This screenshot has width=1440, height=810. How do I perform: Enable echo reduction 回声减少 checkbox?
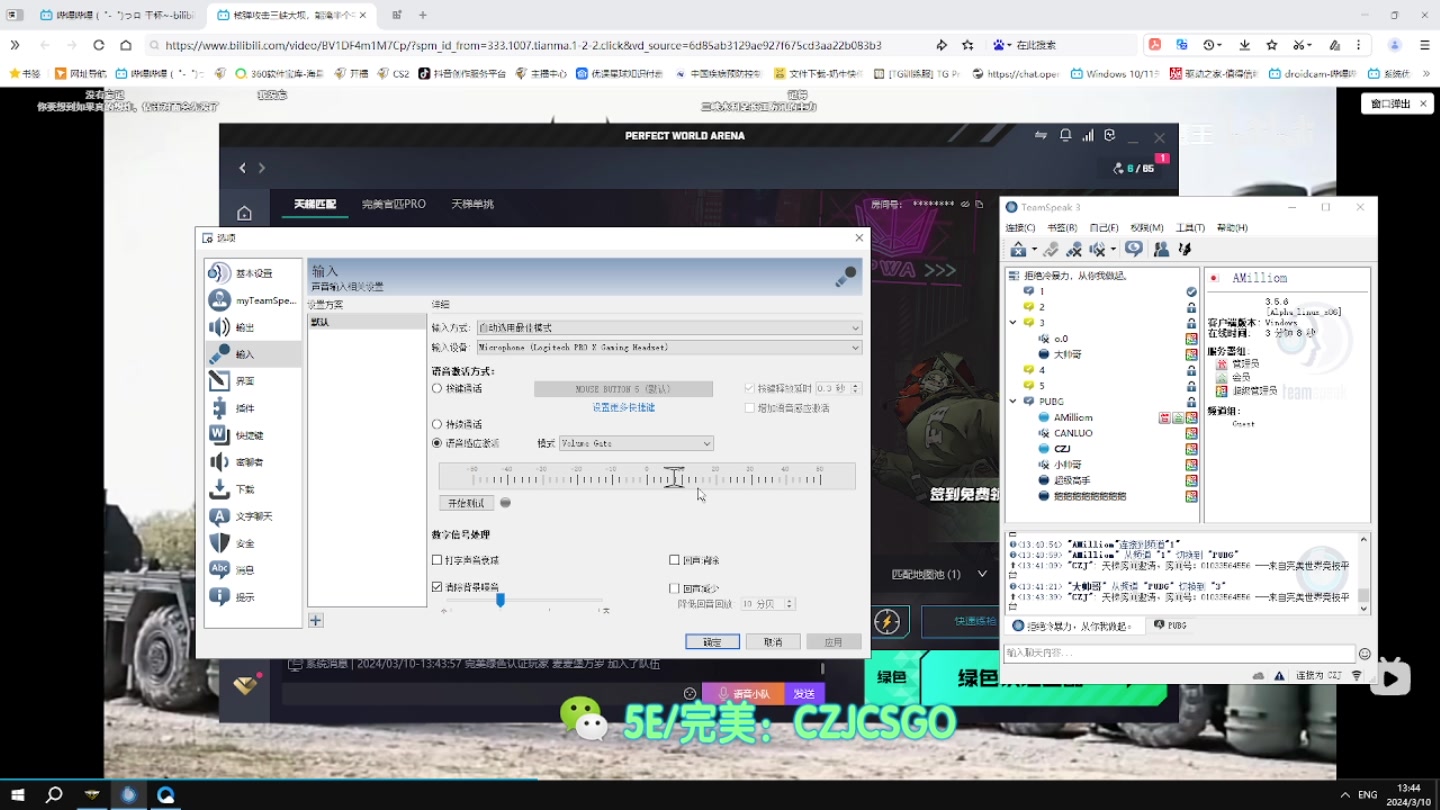pyautogui.click(x=674, y=588)
